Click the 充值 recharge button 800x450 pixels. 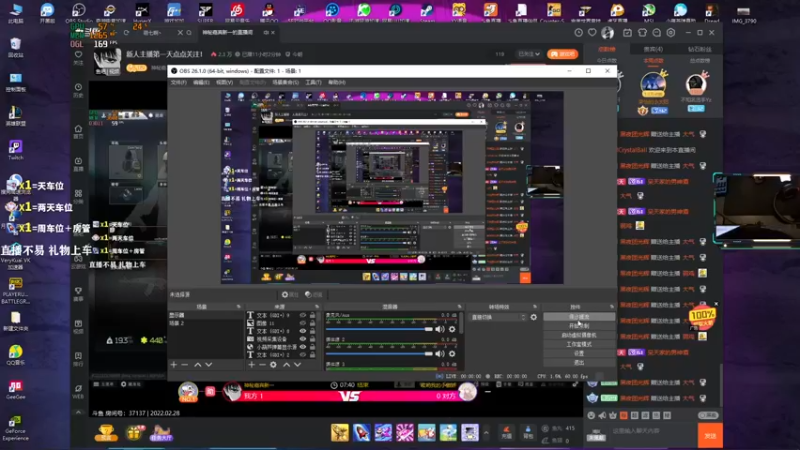507,433
